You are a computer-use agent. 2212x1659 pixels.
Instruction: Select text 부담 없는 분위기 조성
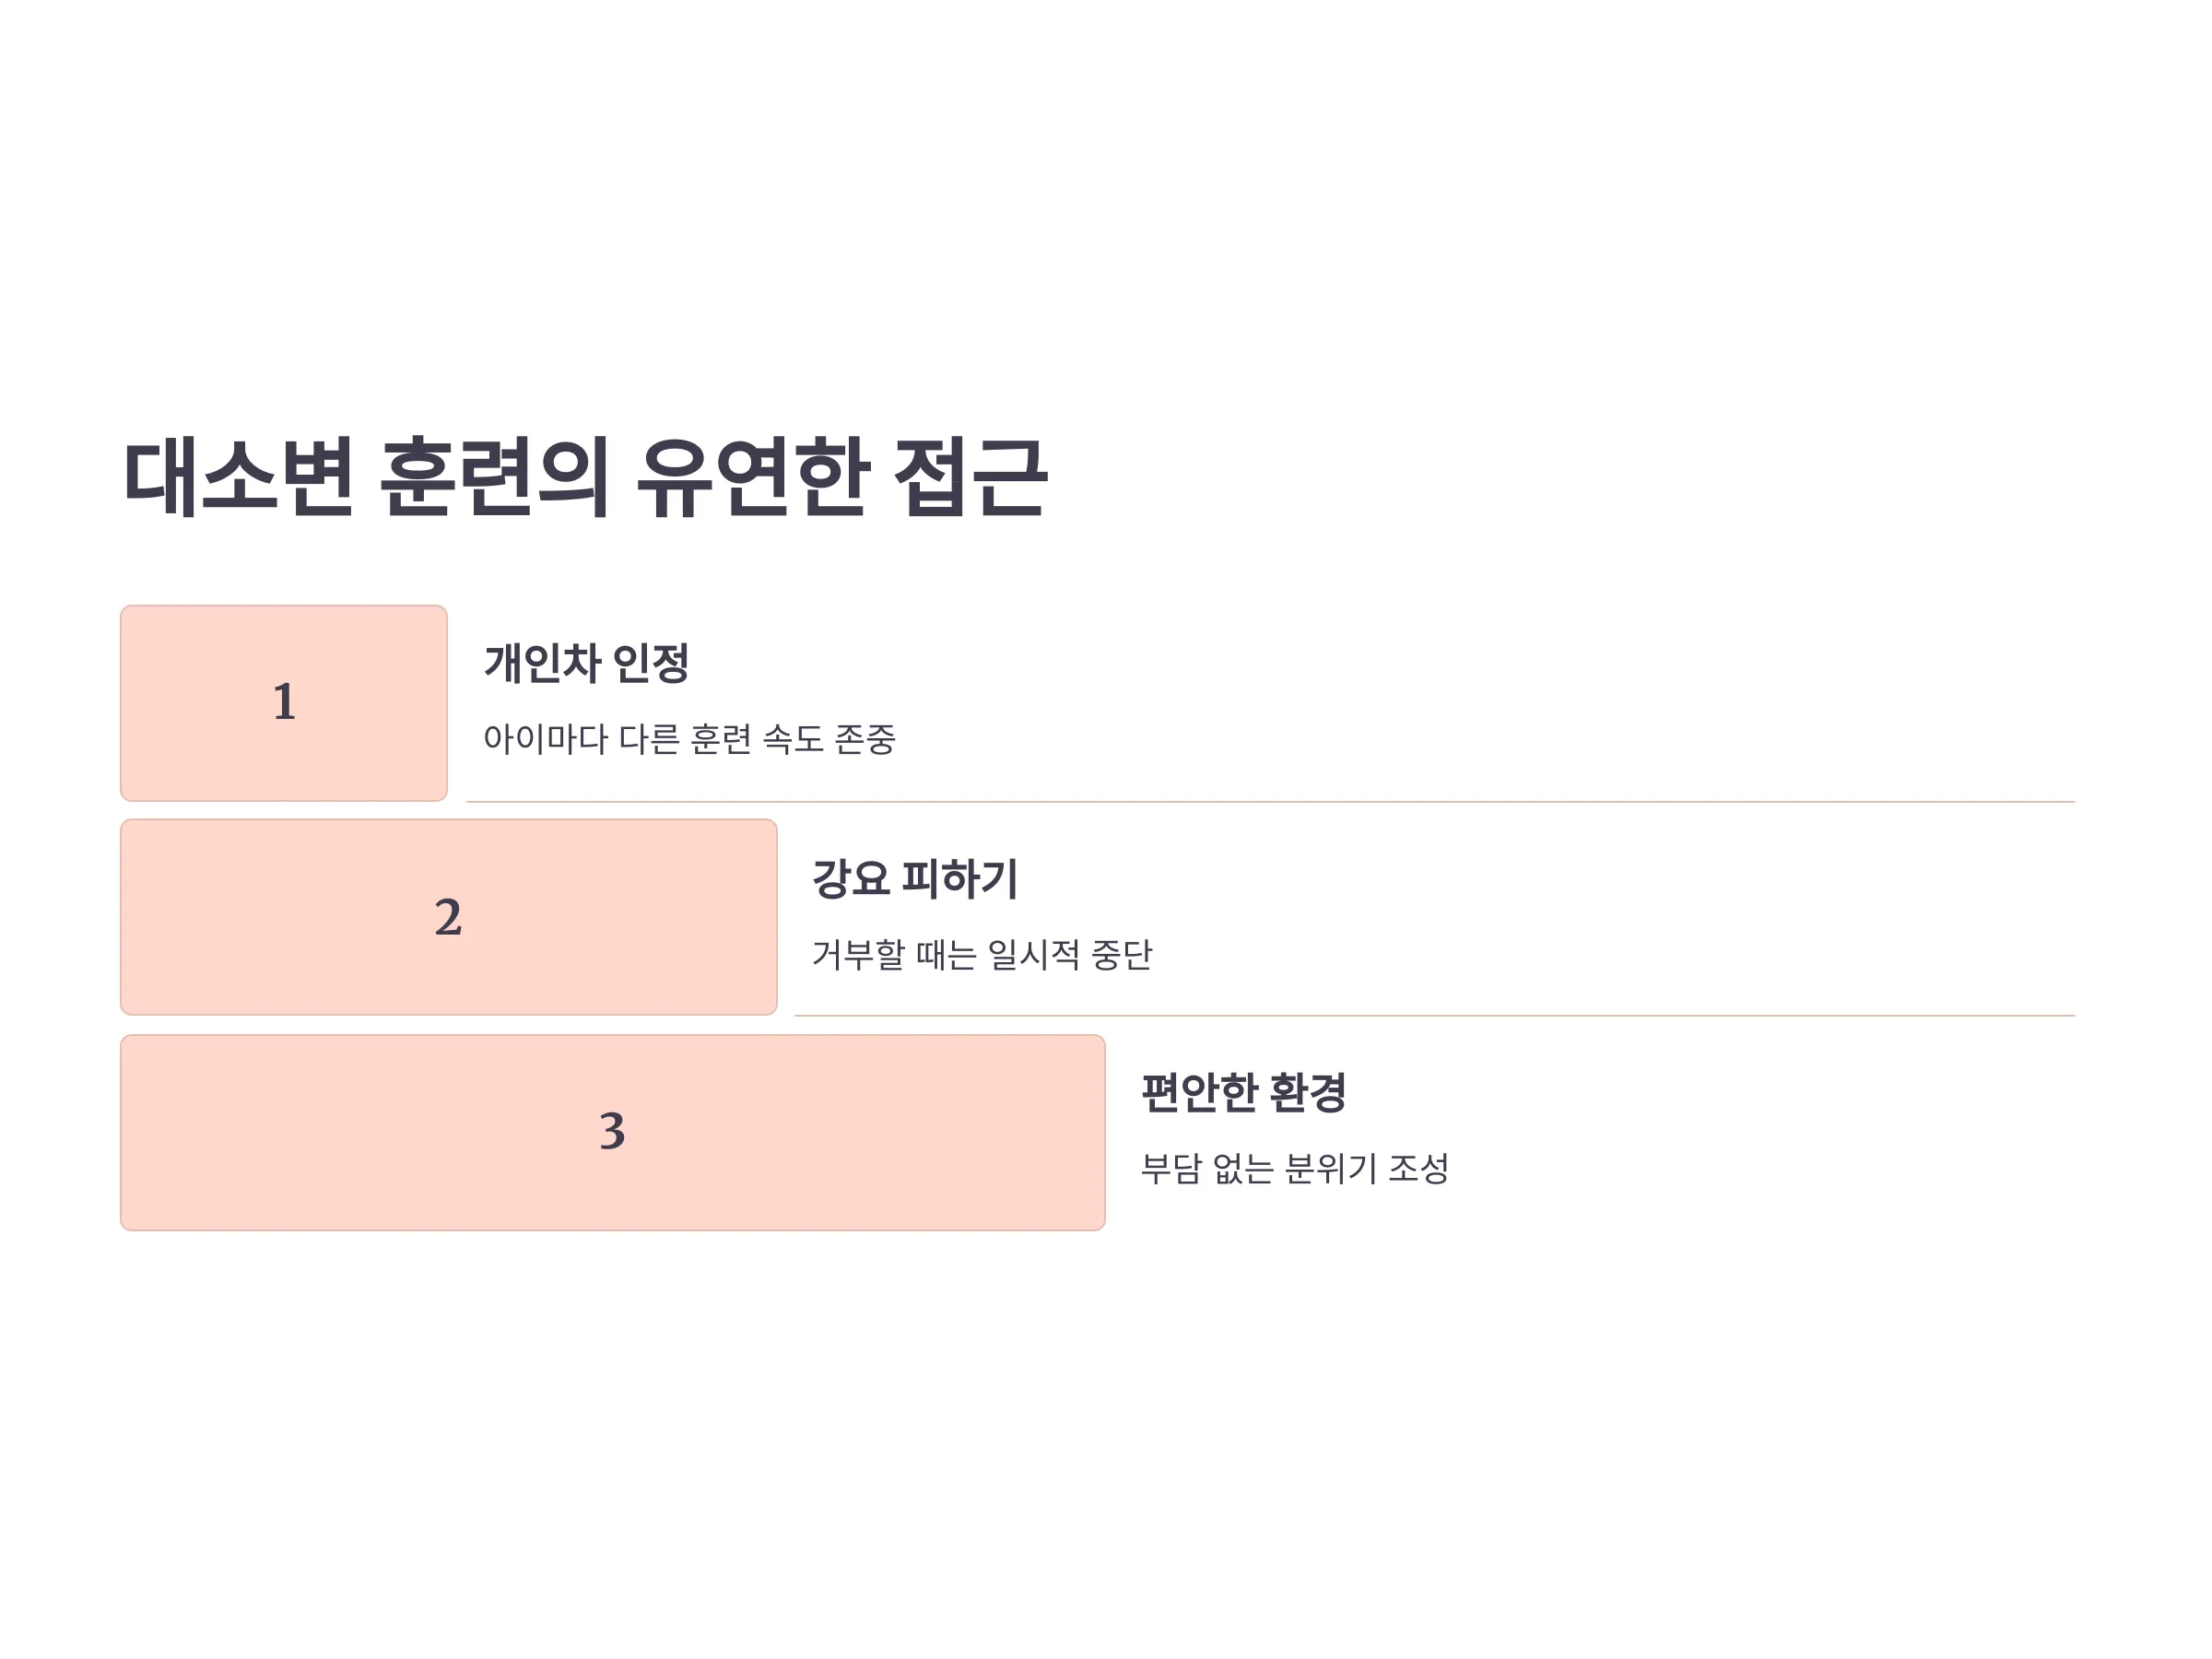click(1294, 1168)
